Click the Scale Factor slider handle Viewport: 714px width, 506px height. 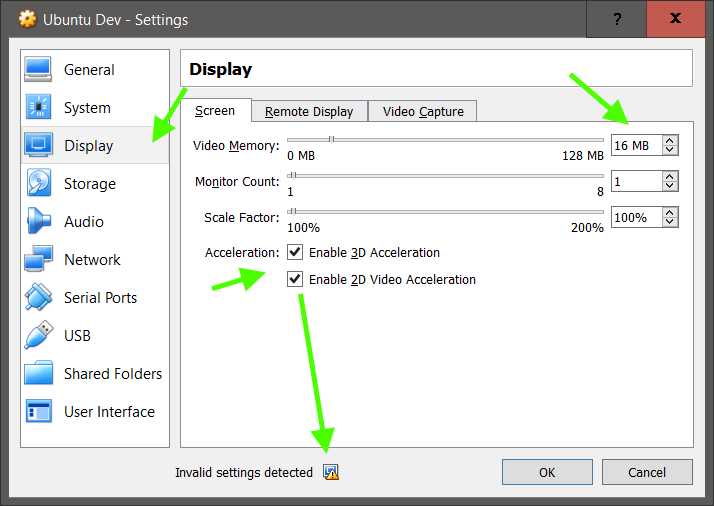(x=292, y=211)
